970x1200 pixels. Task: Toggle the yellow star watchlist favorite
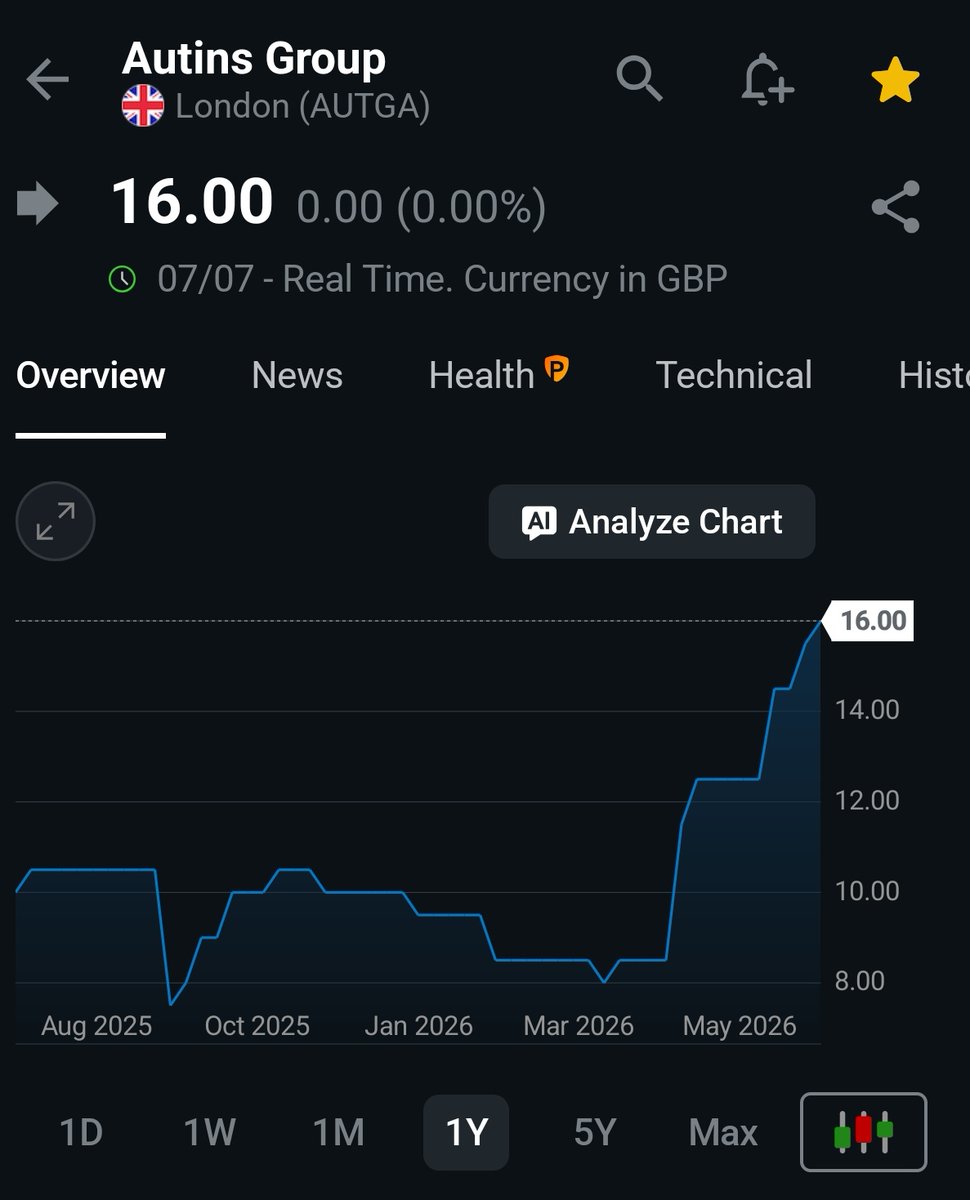pos(895,80)
